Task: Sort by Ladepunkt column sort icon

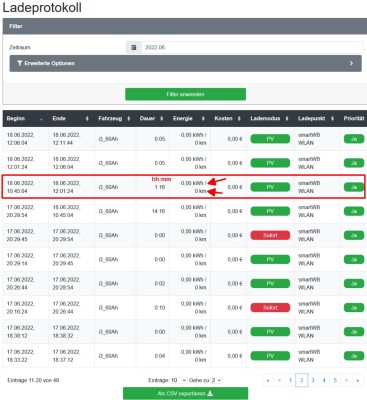Action: point(332,119)
